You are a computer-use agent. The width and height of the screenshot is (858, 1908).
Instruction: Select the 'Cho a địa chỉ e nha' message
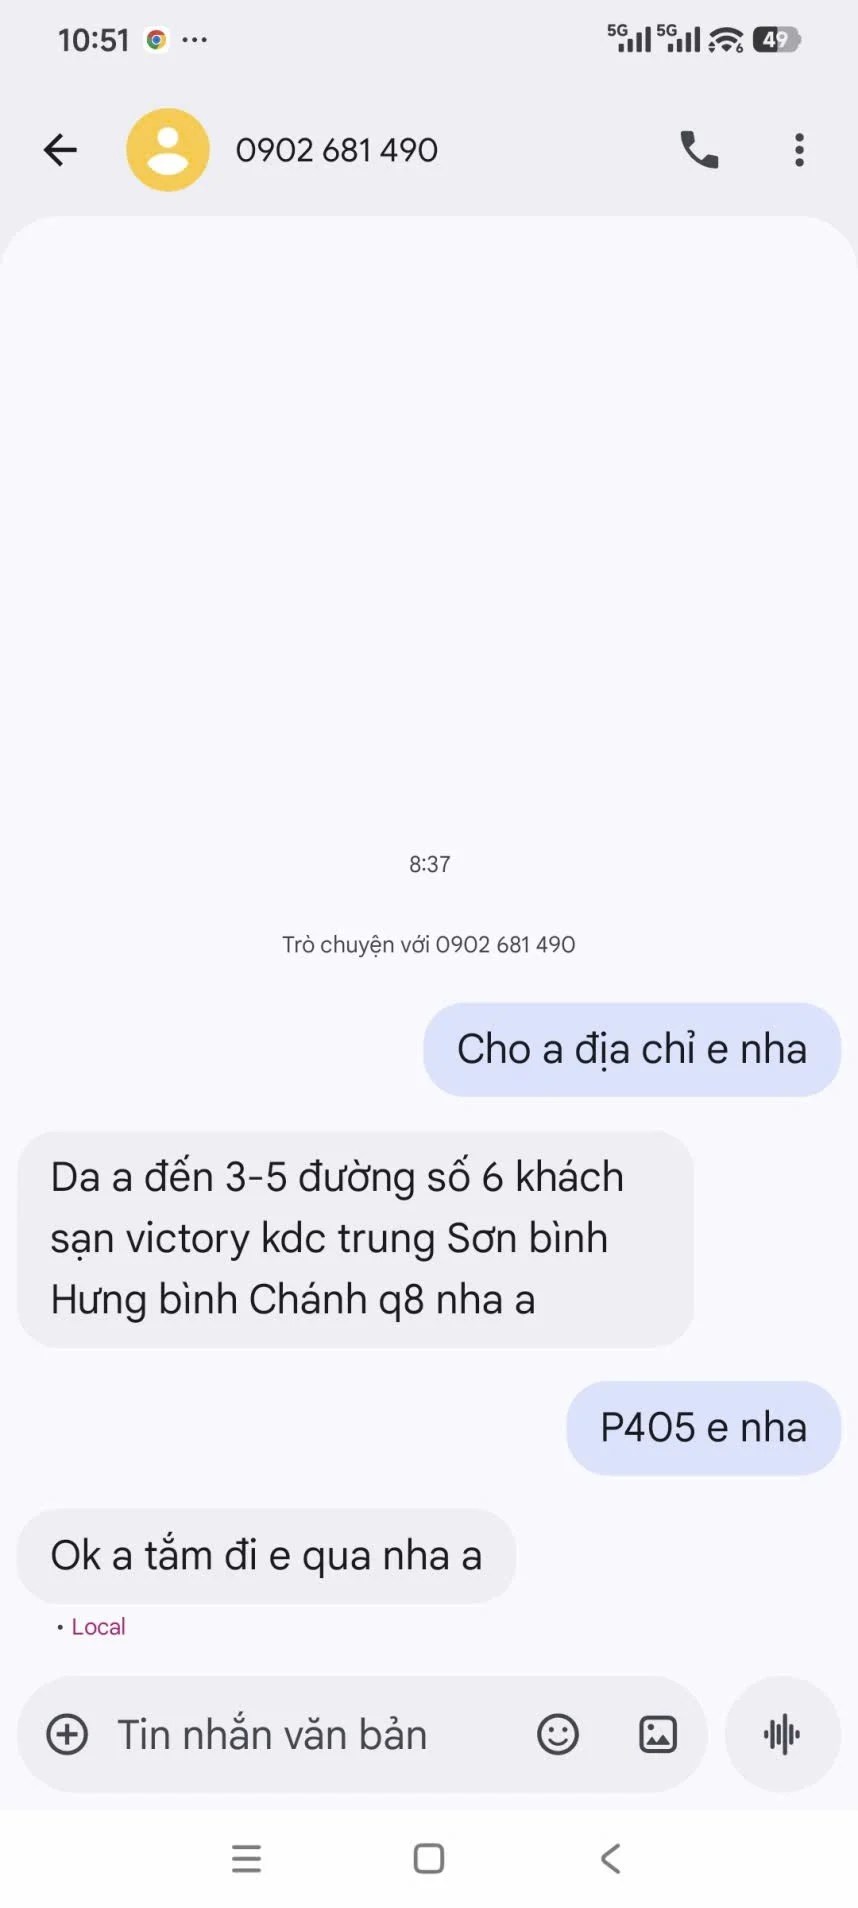(x=632, y=1050)
